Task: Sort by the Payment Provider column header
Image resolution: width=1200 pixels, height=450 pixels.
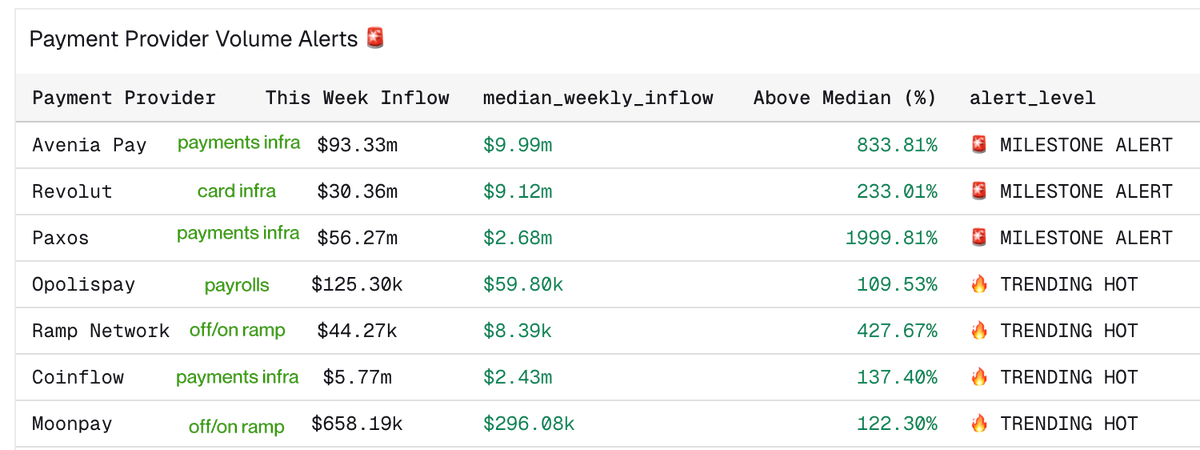Action: point(124,98)
